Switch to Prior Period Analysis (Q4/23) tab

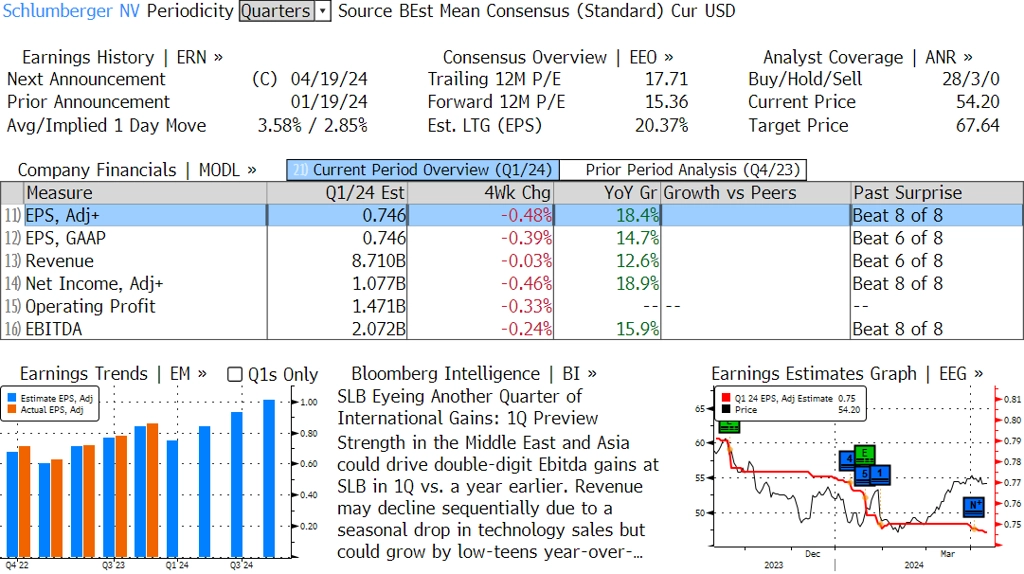coord(684,170)
